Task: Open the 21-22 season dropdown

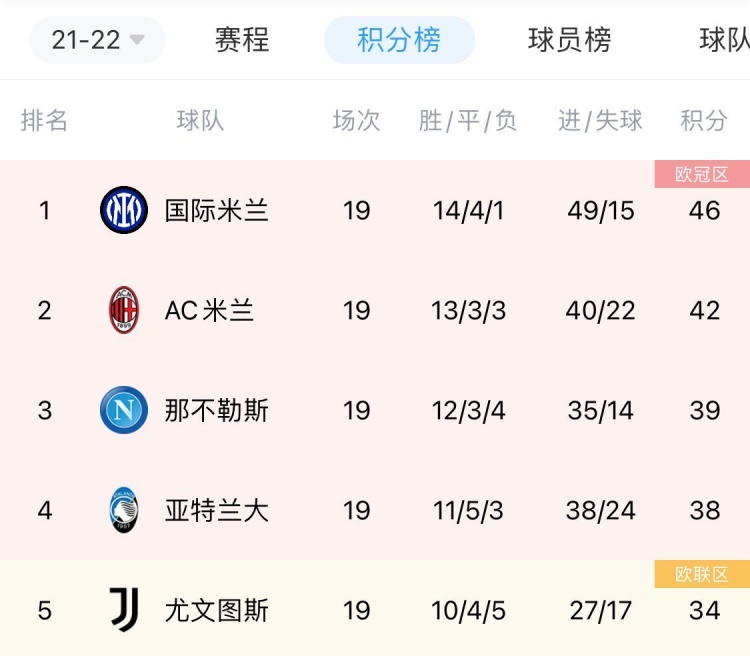Action: coord(98,40)
